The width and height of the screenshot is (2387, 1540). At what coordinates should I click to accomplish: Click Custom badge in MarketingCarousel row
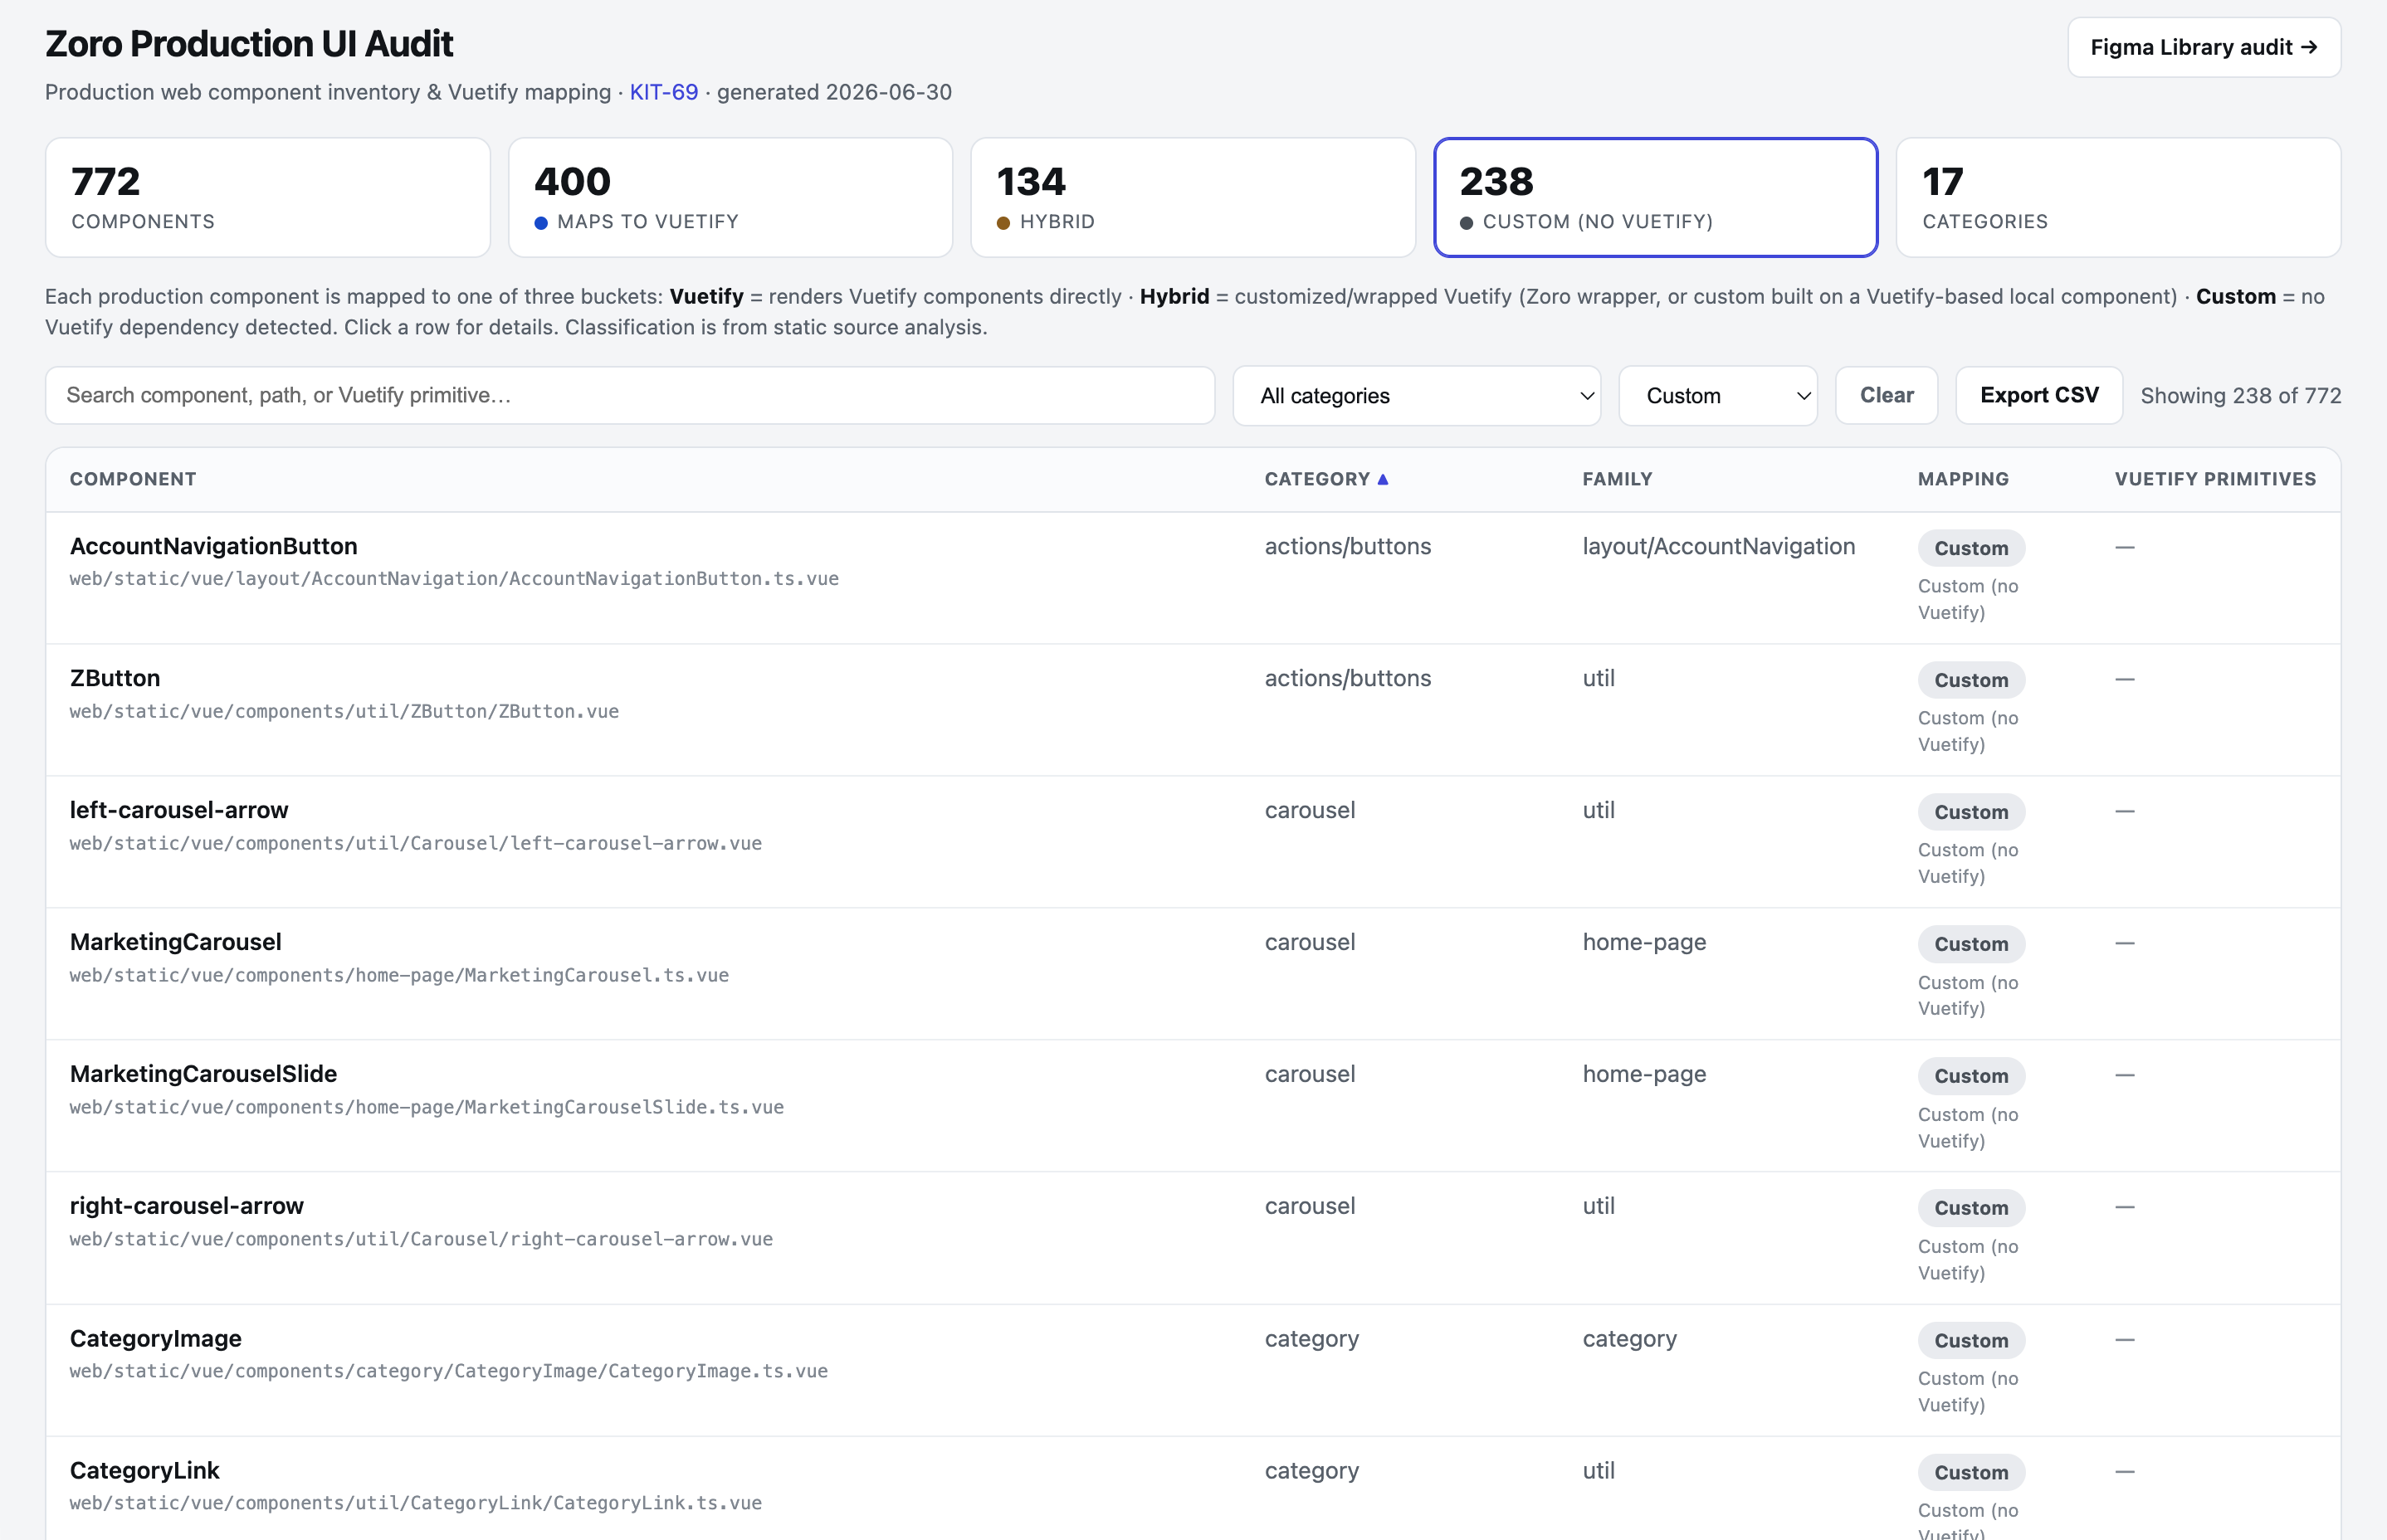[x=1971, y=944]
